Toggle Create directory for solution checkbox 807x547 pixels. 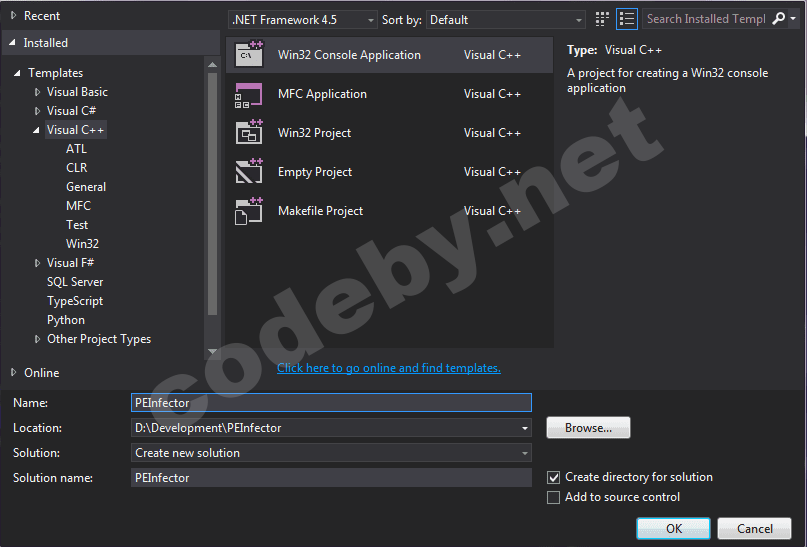point(553,478)
